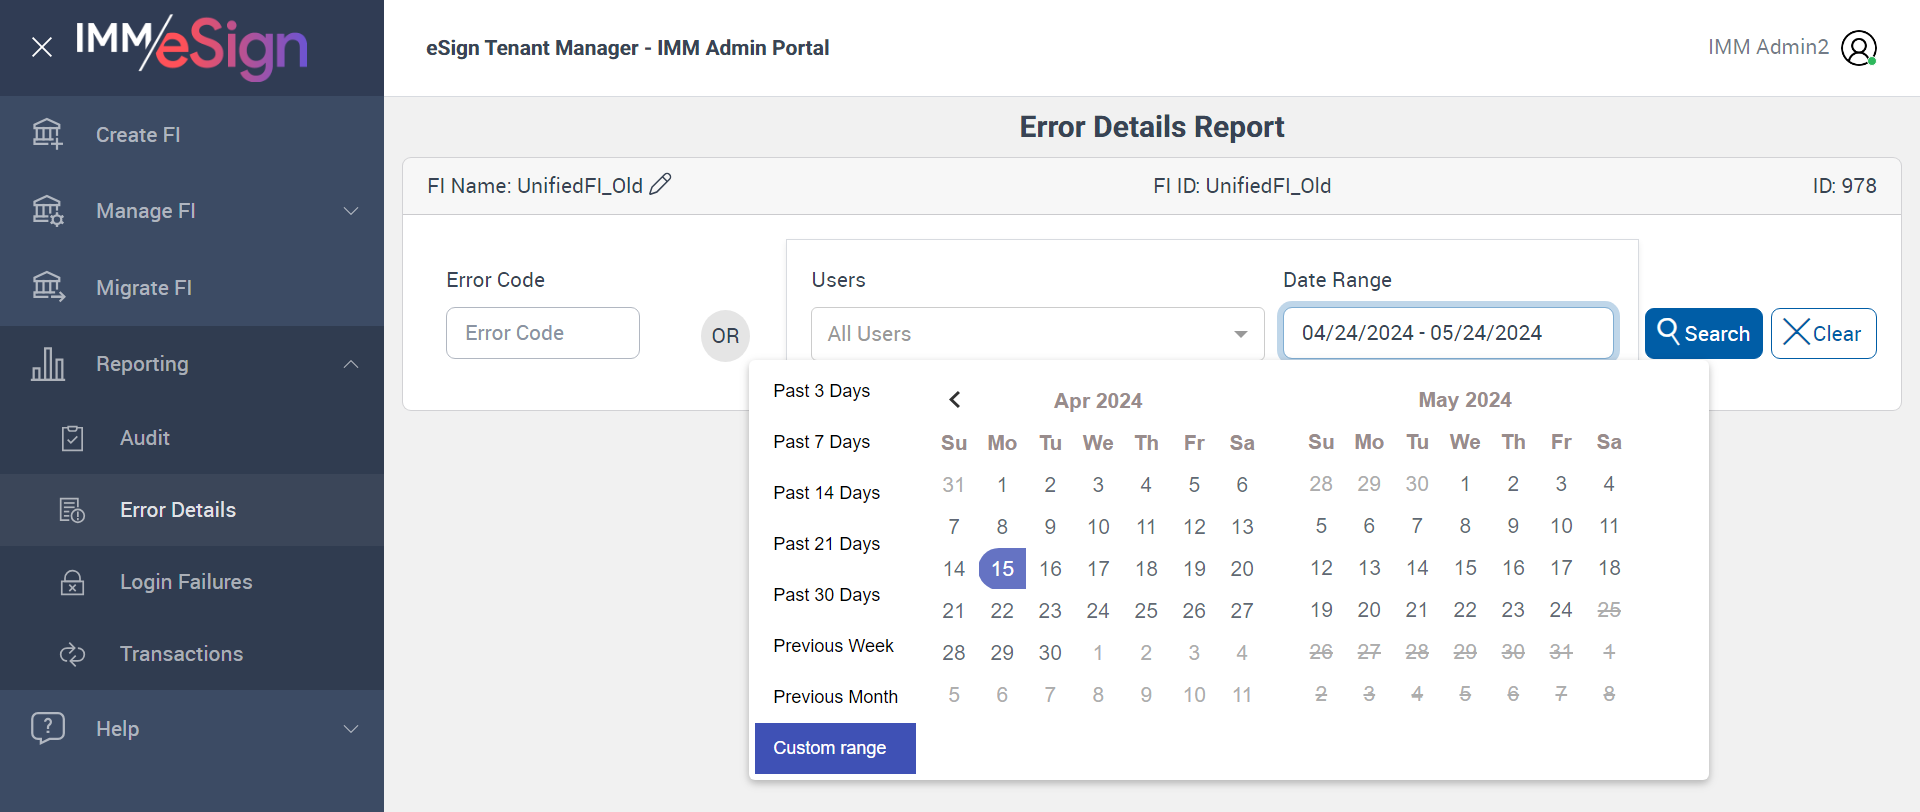Select May 15 in the calendar
The height and width of the screenshot is (812, 1920).
(1465, 568)
